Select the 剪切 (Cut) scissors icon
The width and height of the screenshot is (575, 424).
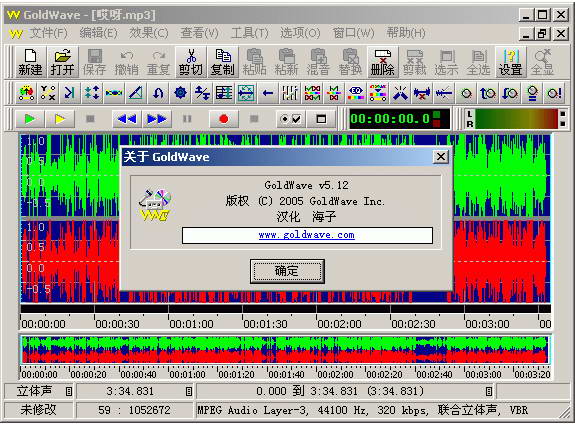pyautogui.click(x=191, y=62)
